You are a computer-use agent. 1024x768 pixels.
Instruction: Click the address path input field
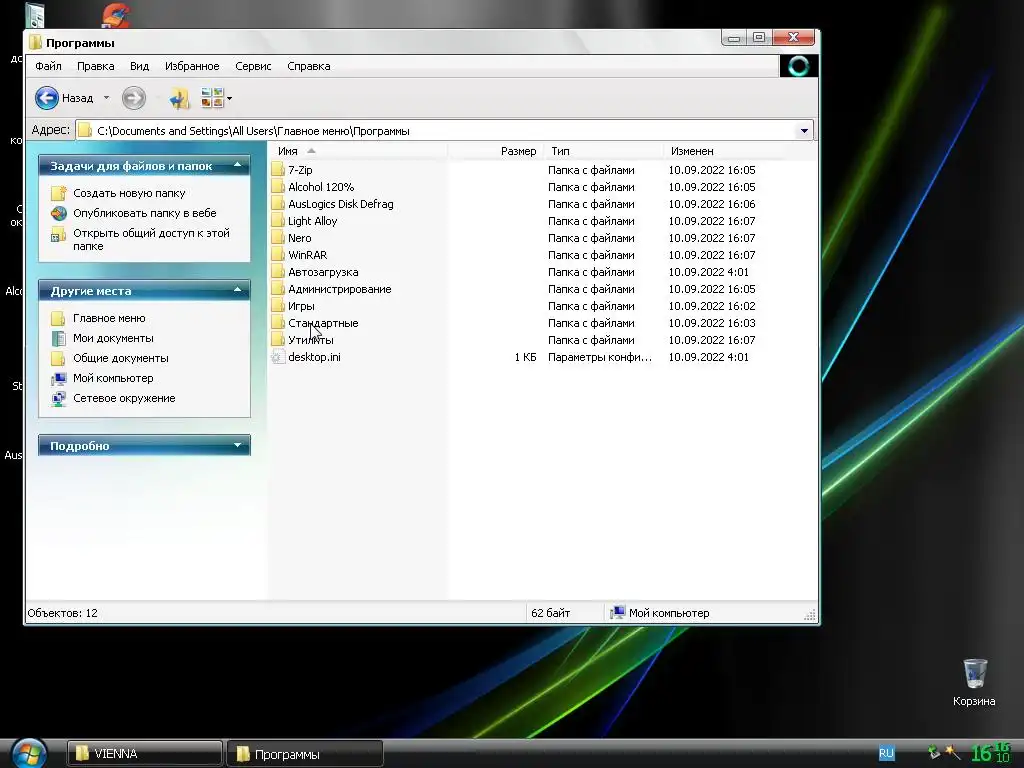coord(444,131)
